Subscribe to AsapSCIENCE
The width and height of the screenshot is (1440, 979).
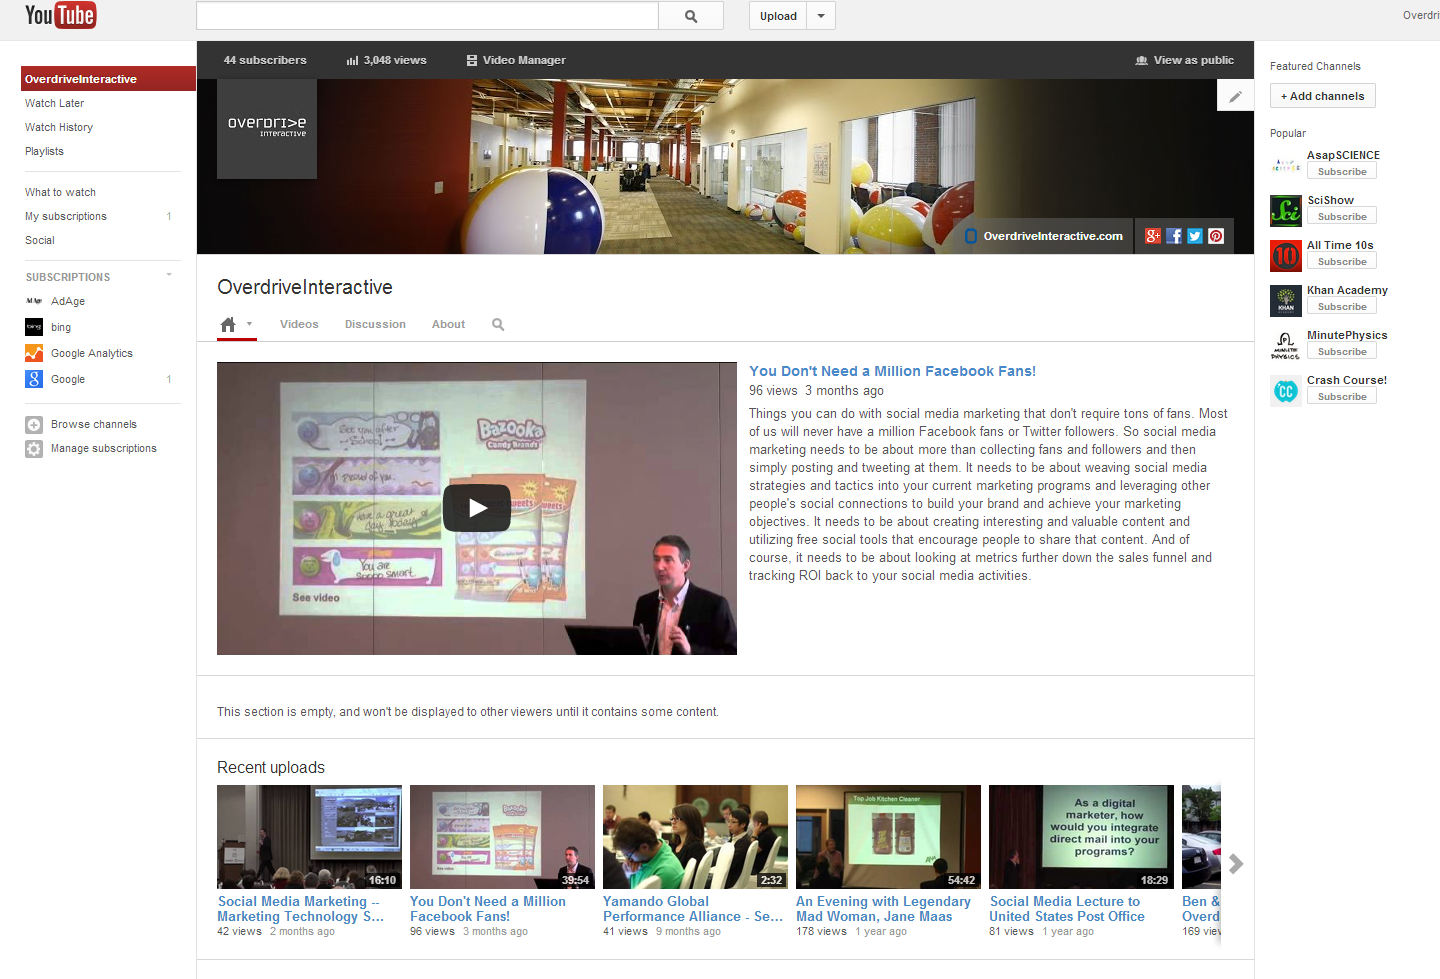click(x=1342, y=172)
